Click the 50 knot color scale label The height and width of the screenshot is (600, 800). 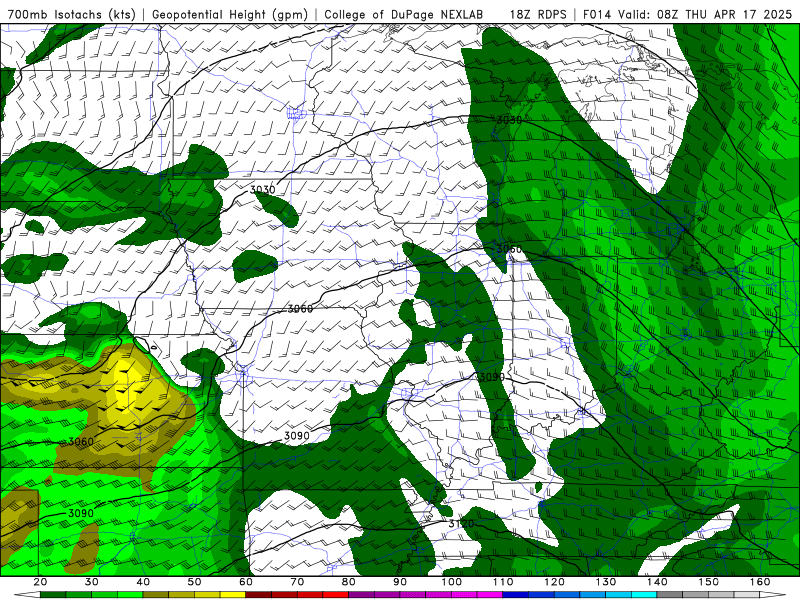click(194, 582)
